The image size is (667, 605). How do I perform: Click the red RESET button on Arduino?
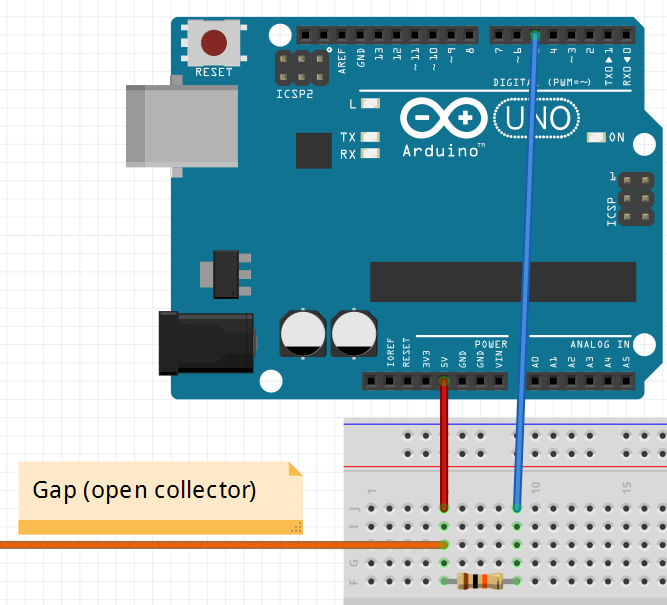pyautogui.click(x=214, y=43)
